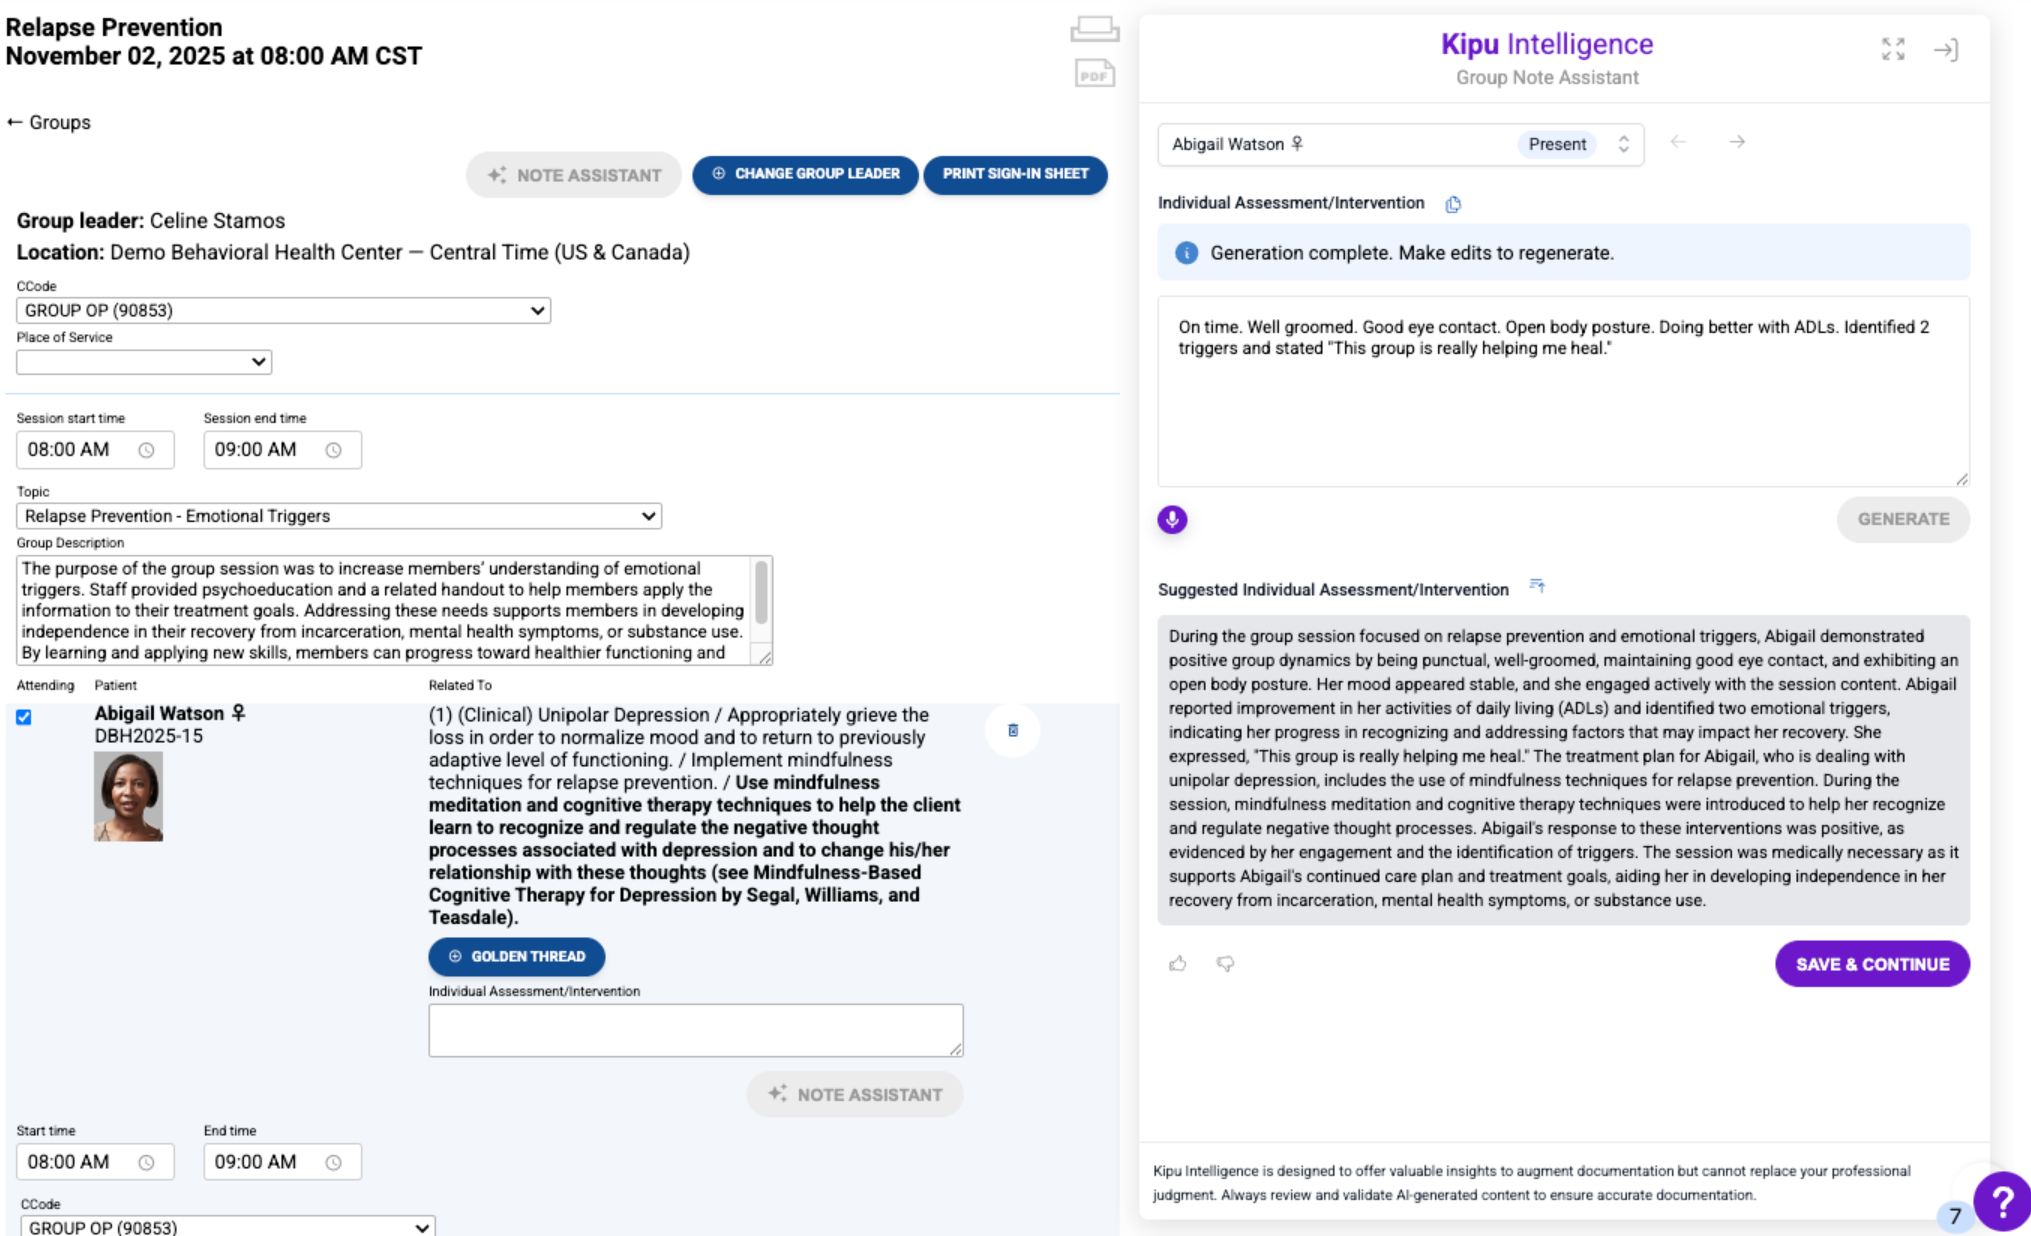Screen dimensions: 2031x1236
Task: Delete Abigail Watson's entry with trash icon
Action: pyautogui.click(x=1012, y=730)
